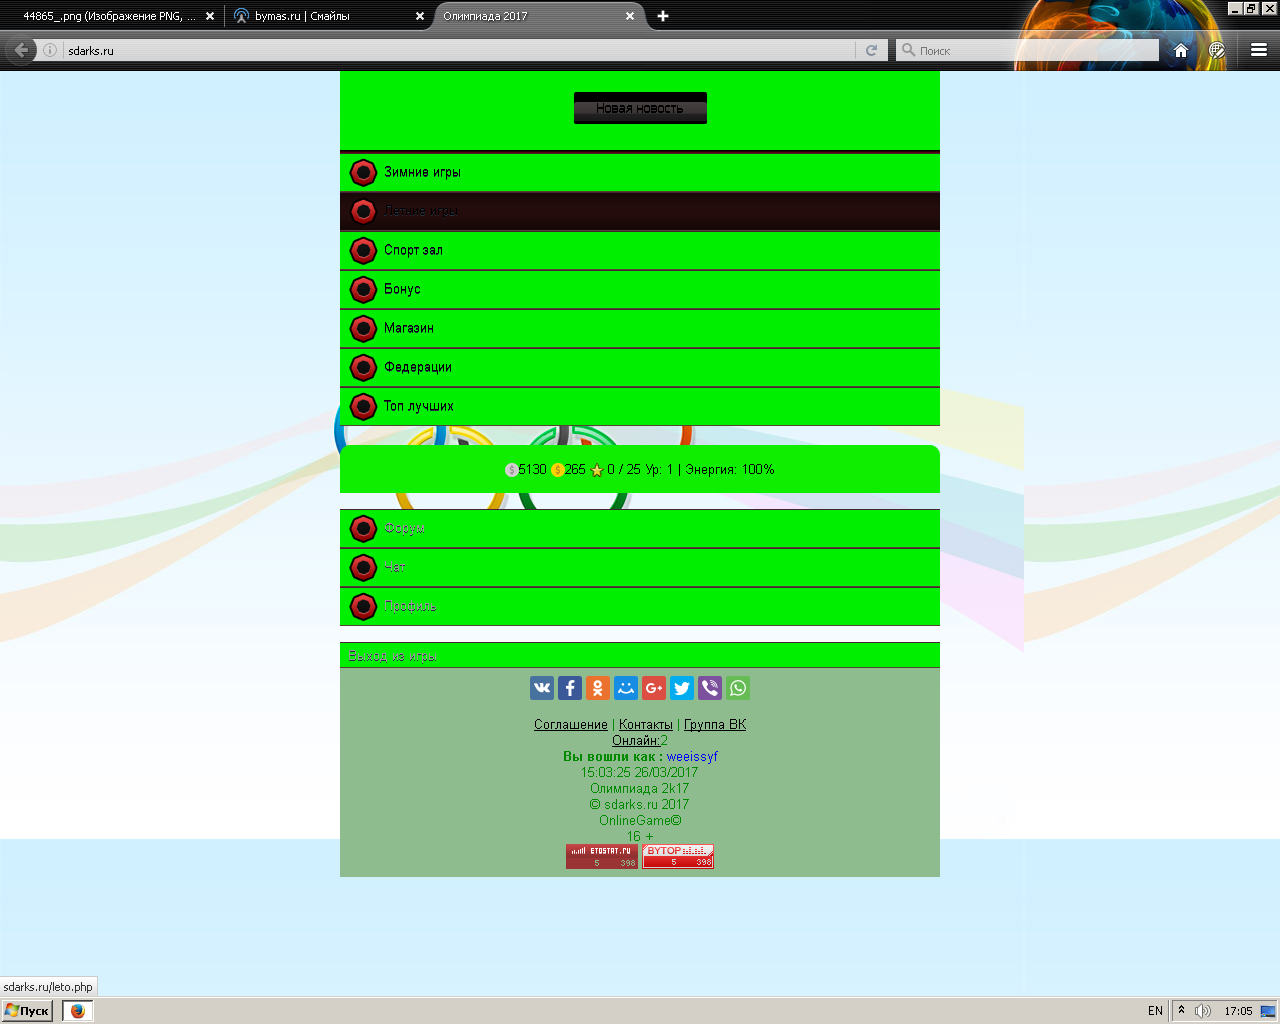Open a new browser tab
The image size is (1280, 1024).
pyautogui.click(x=663, y=16)
